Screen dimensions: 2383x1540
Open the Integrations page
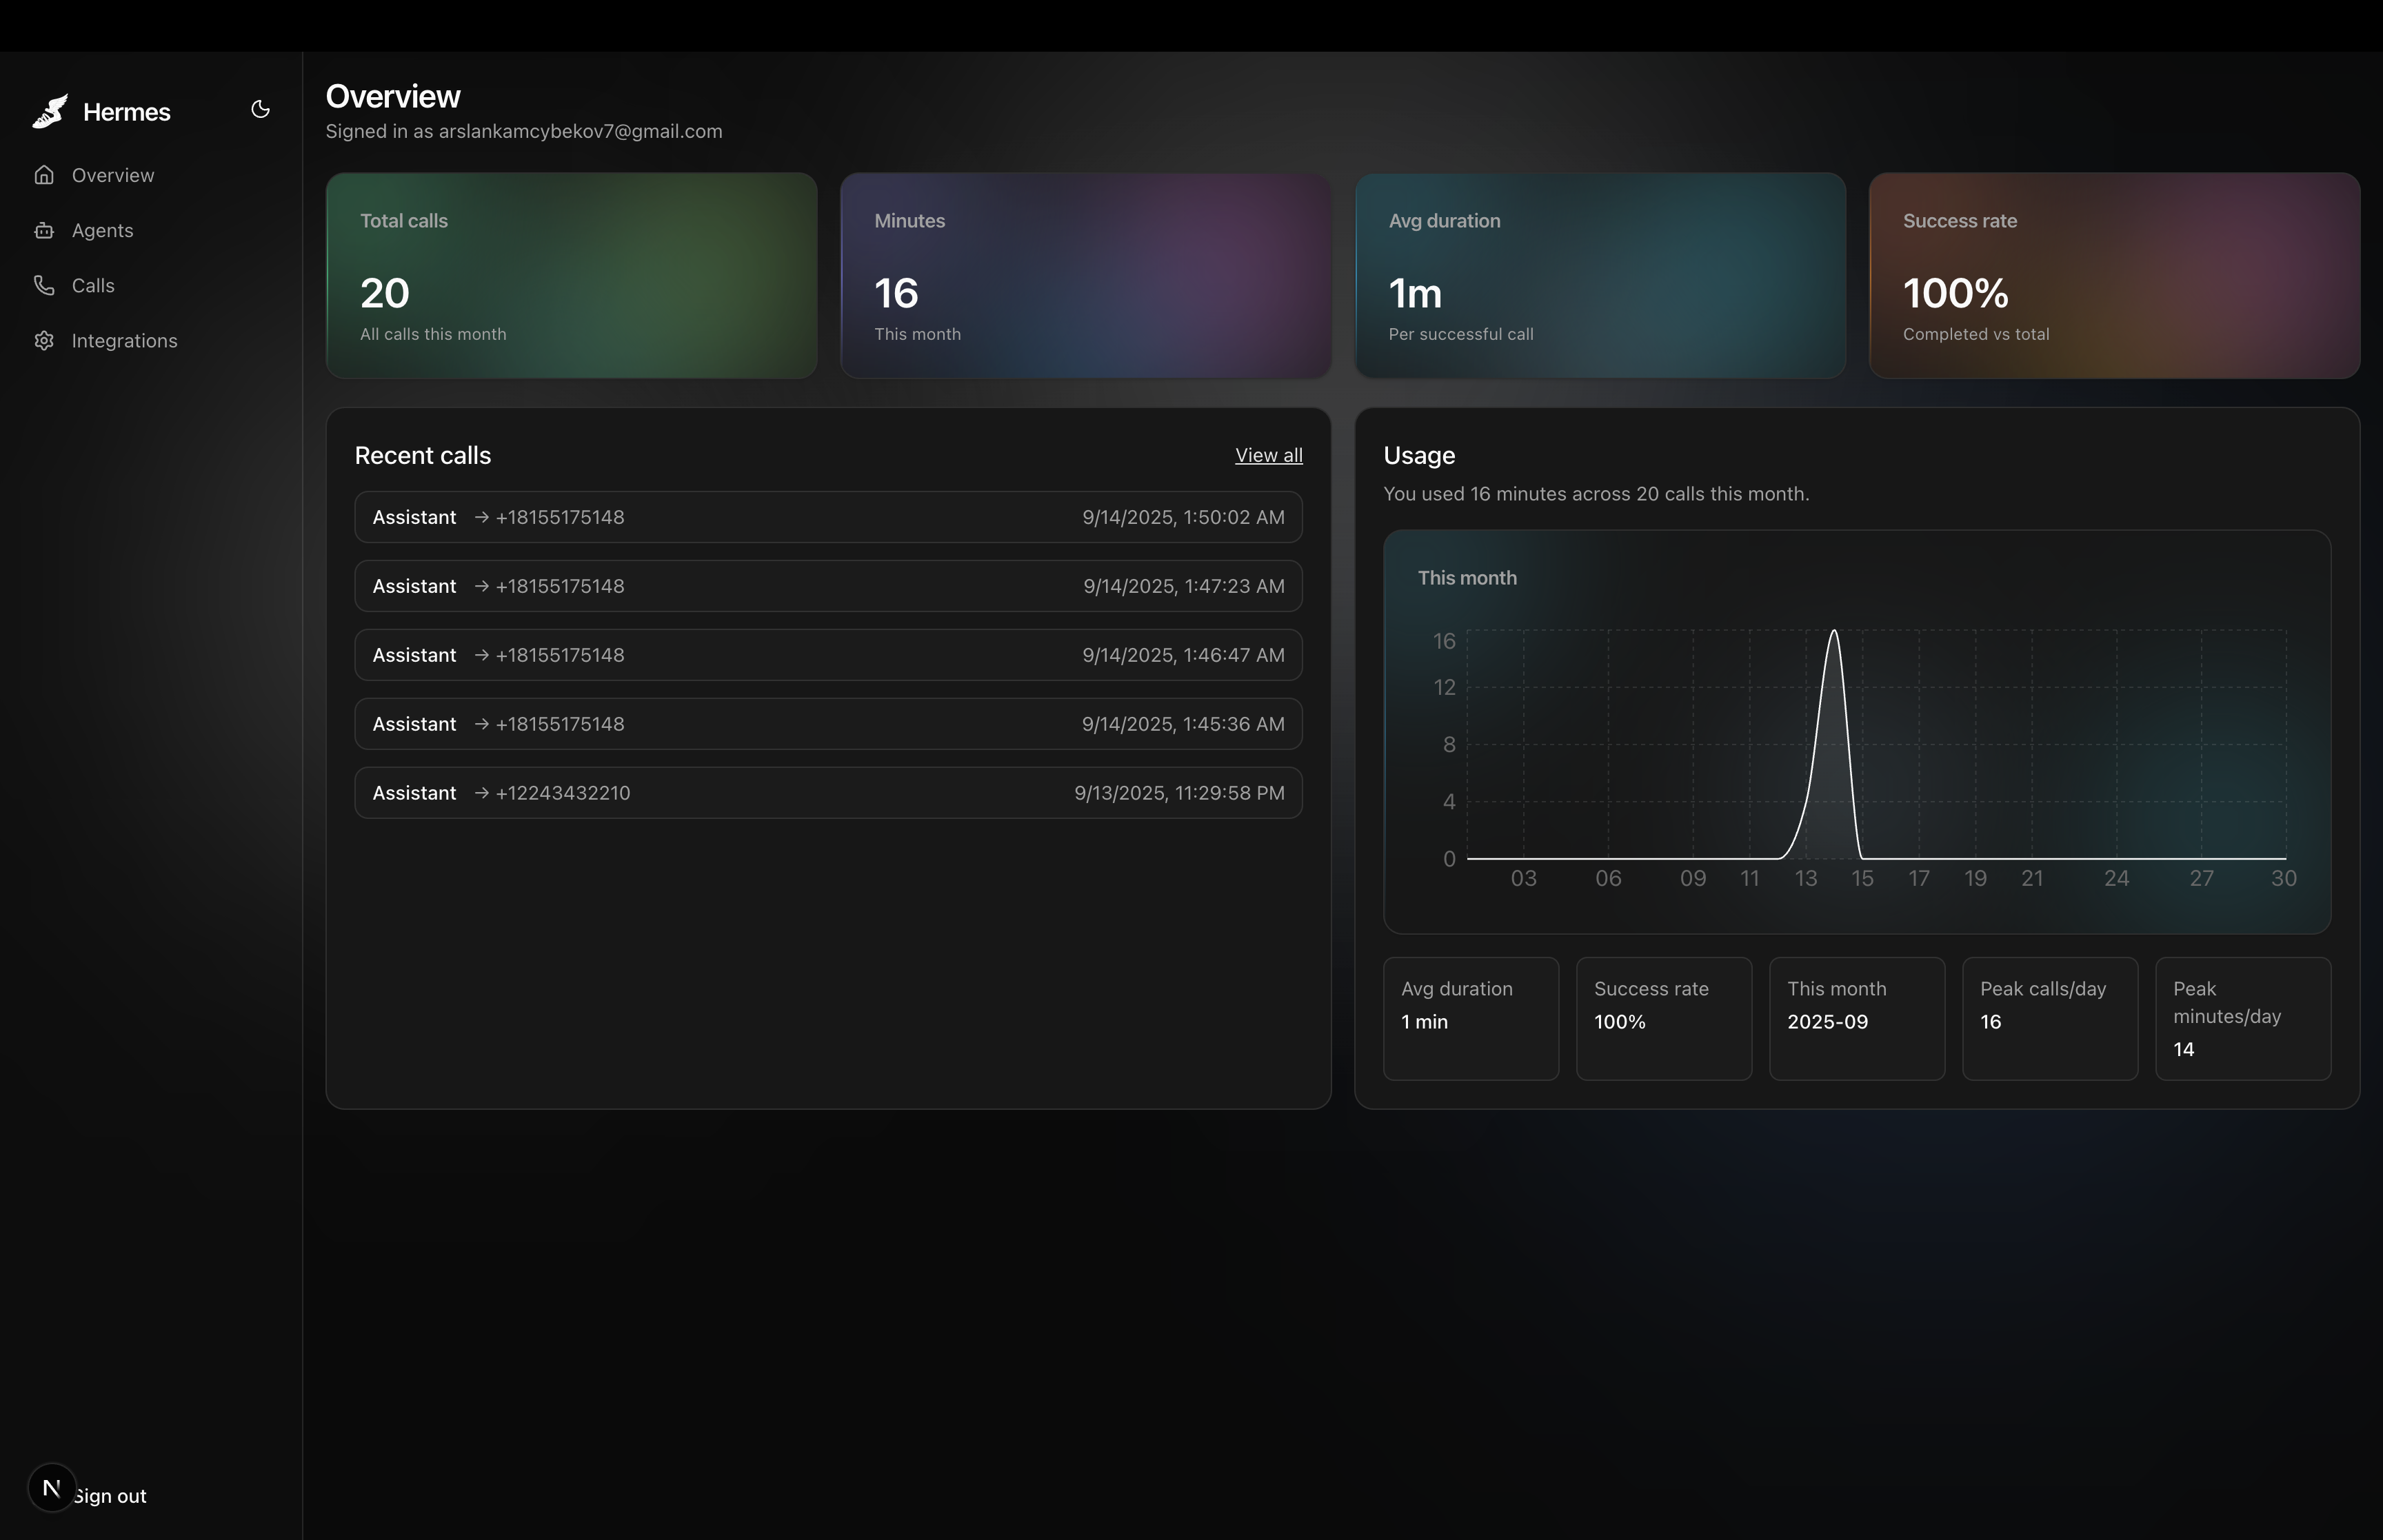coord(124,341)
